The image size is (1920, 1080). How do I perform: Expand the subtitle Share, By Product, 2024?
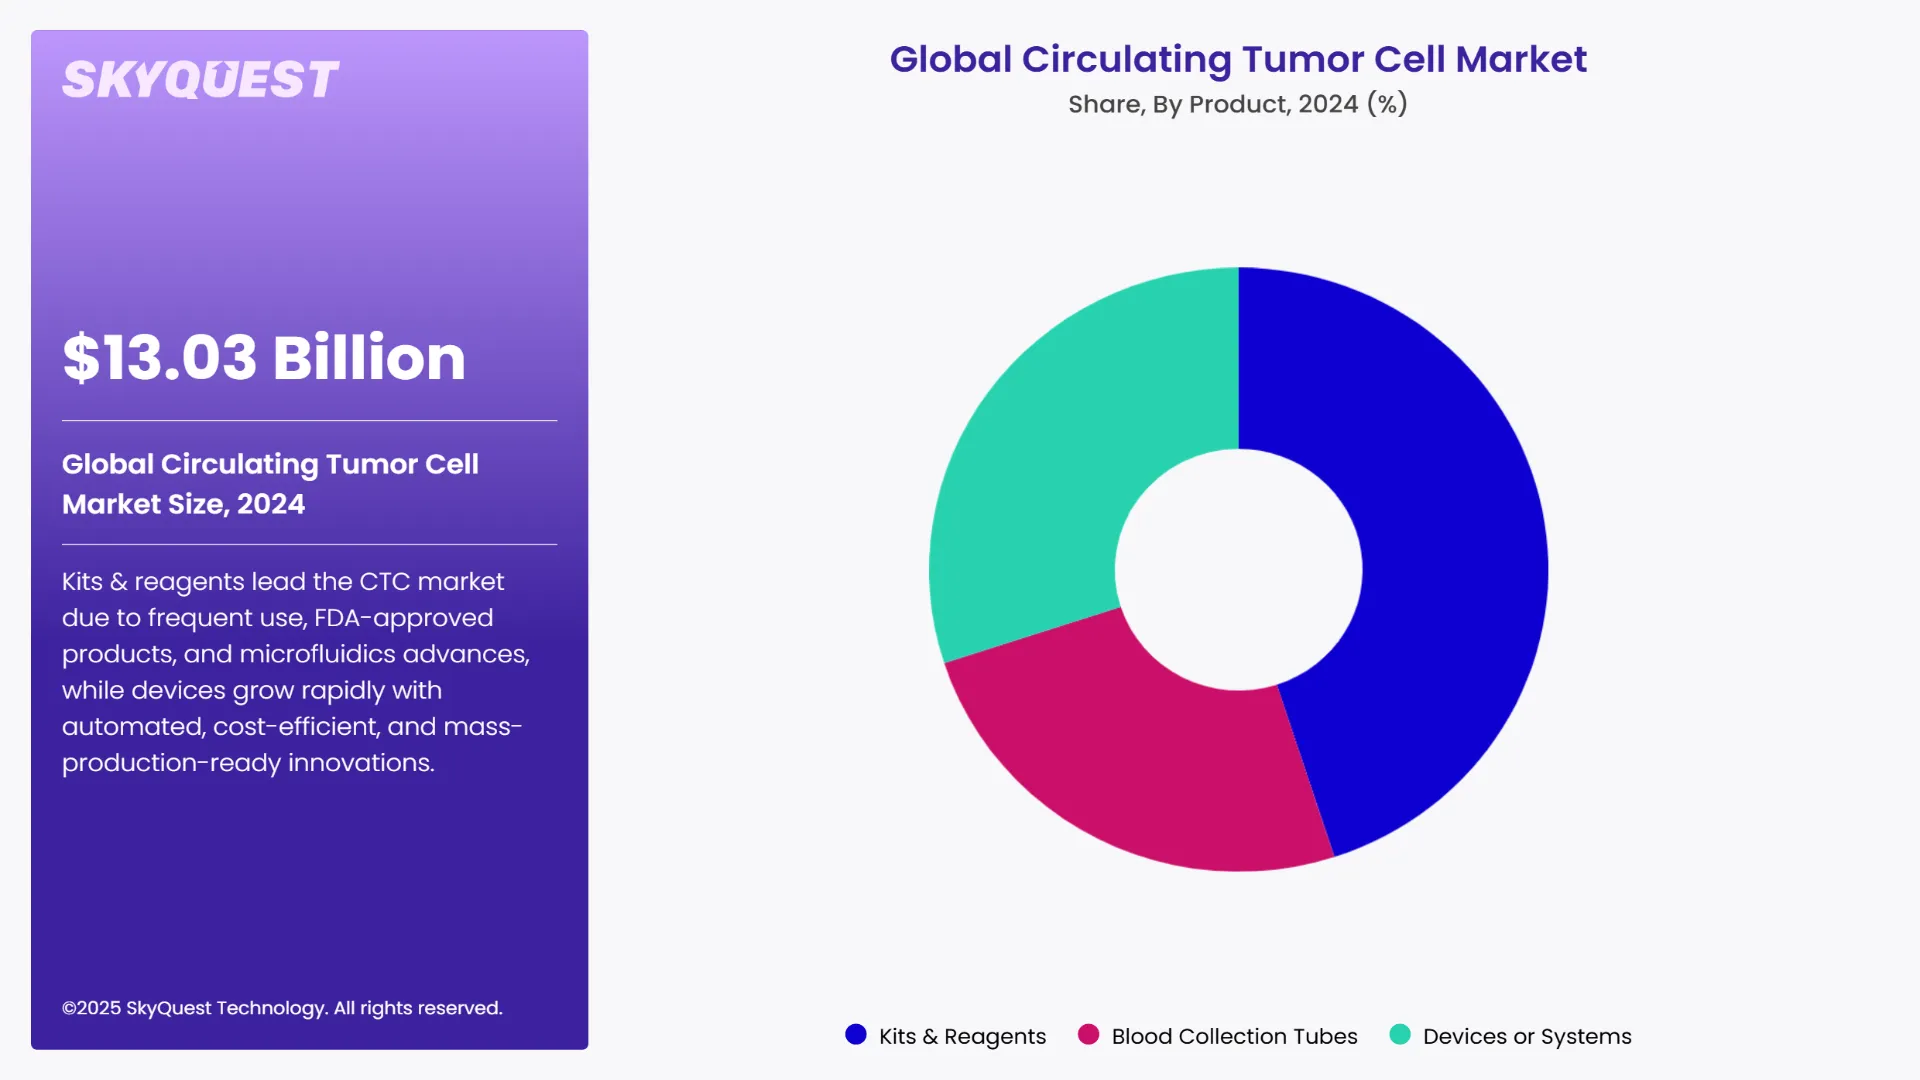[x=1237, y=103]
